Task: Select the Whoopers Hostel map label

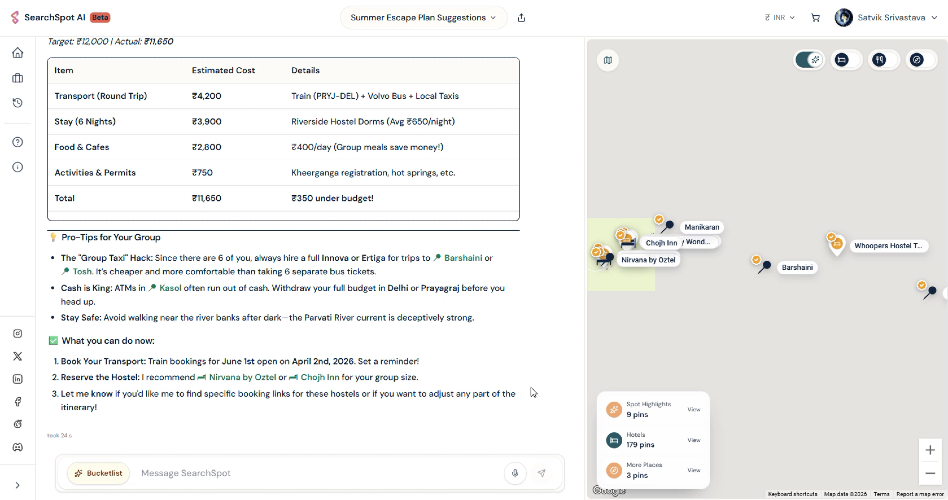Action: pyautogui.click(x=888, y=245)
